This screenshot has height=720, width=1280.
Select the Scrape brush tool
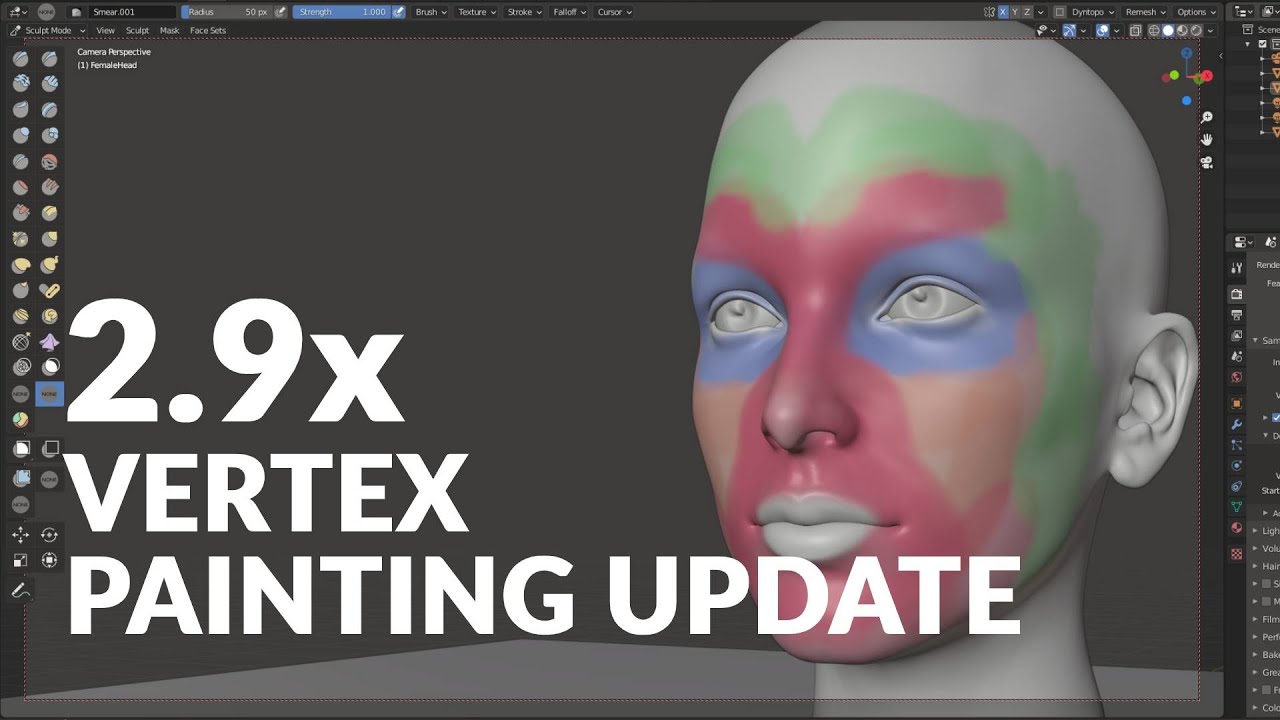click(x=20, y=213)
